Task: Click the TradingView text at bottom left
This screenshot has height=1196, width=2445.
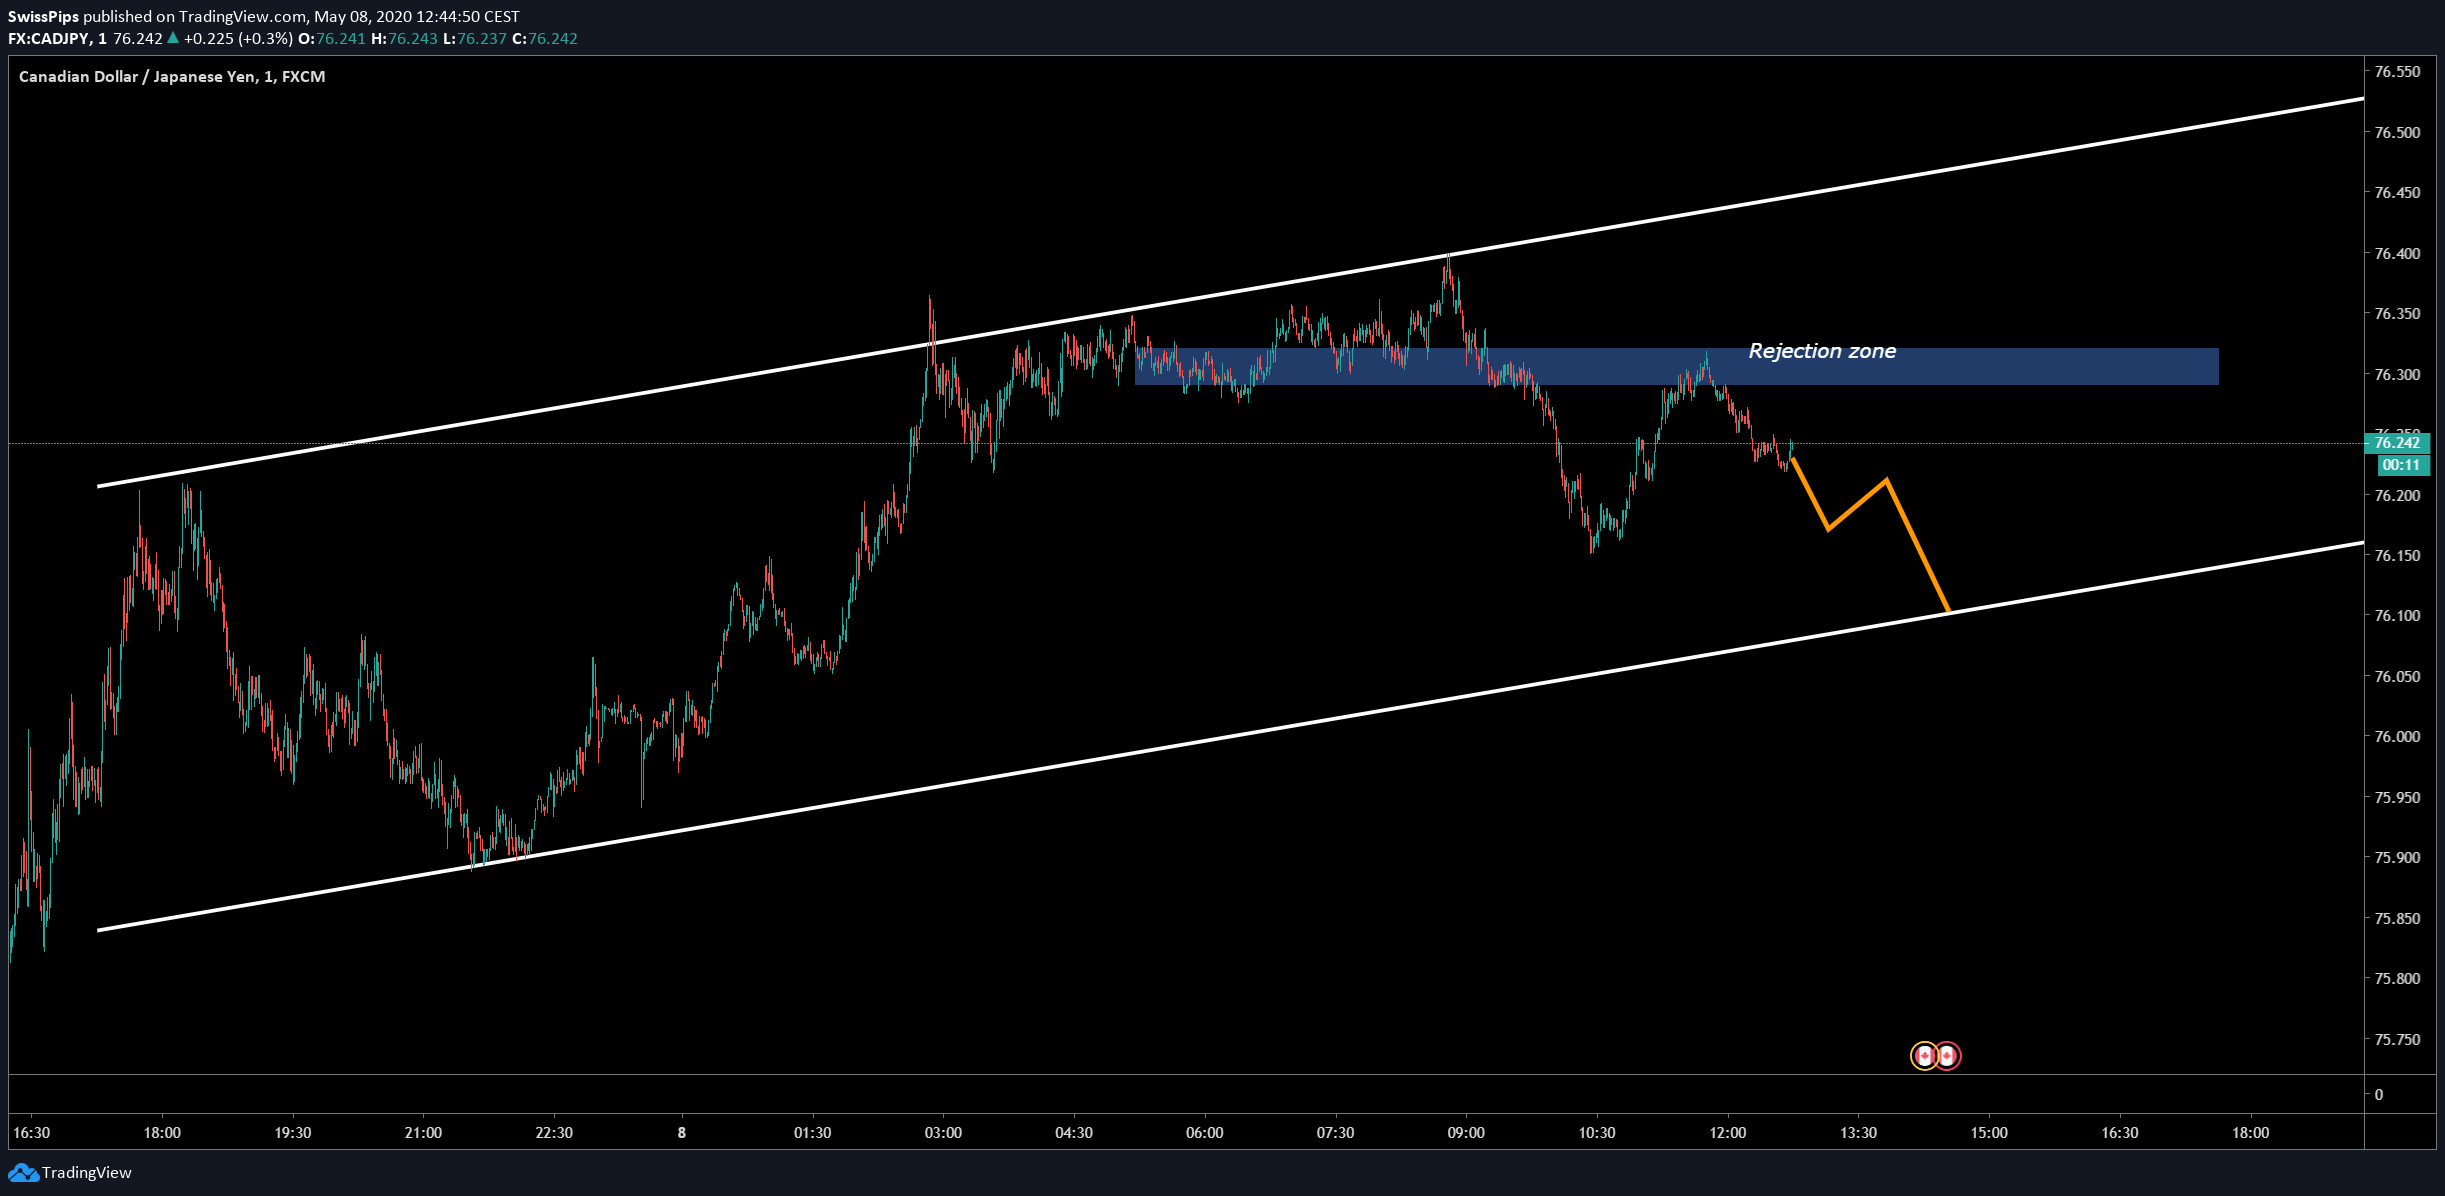Action: tap(87, 1172)
